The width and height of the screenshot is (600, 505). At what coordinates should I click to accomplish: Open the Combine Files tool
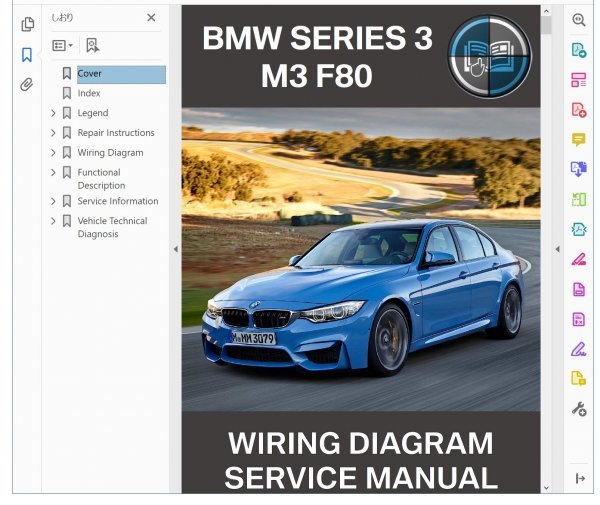click(x=579, y=169)
